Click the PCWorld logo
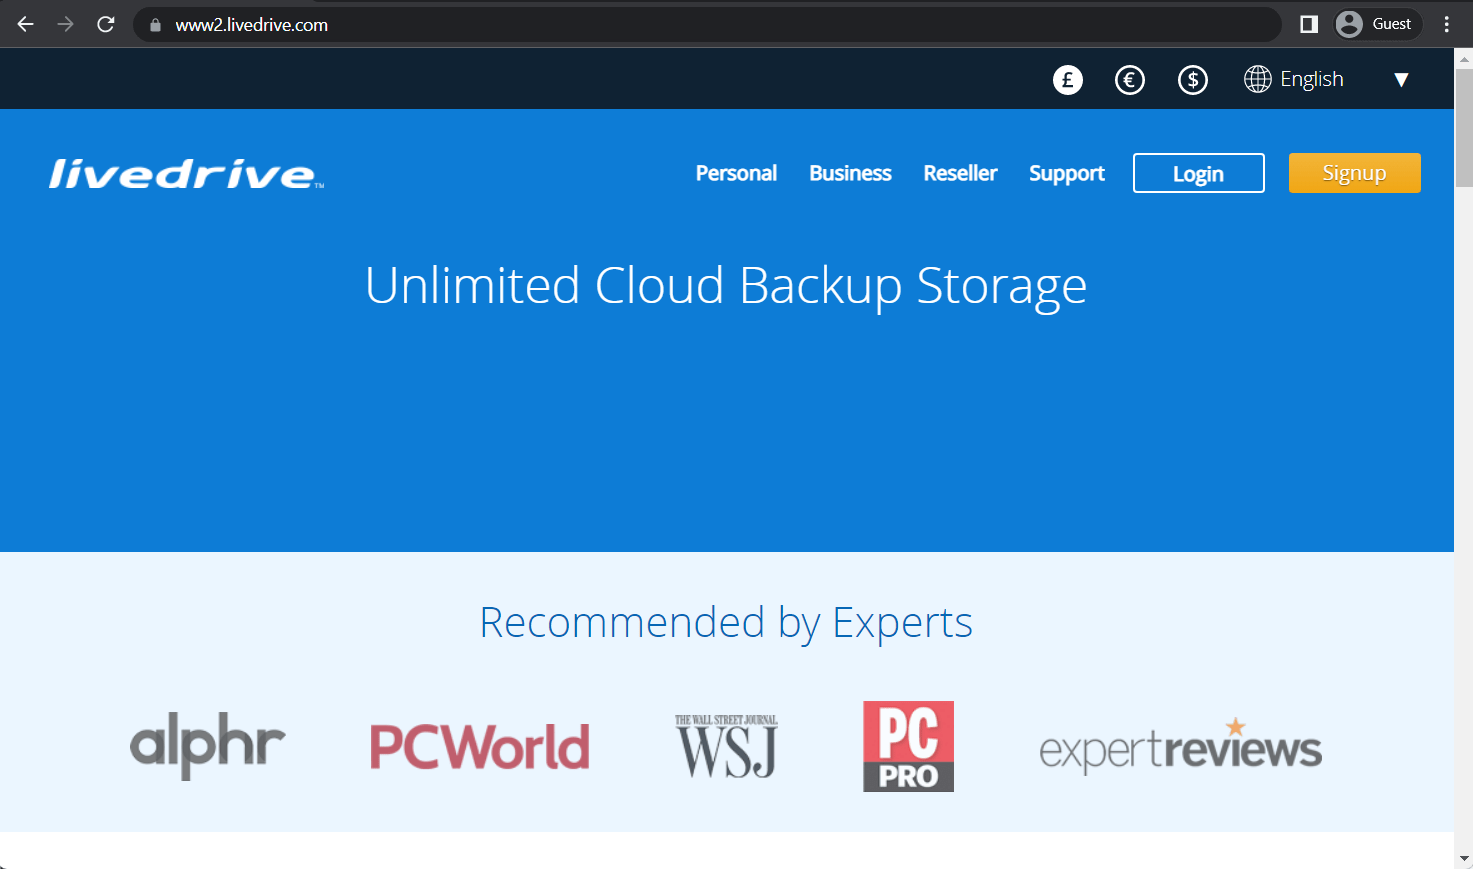The image size is (1473, 869). (x=479, y=745)
